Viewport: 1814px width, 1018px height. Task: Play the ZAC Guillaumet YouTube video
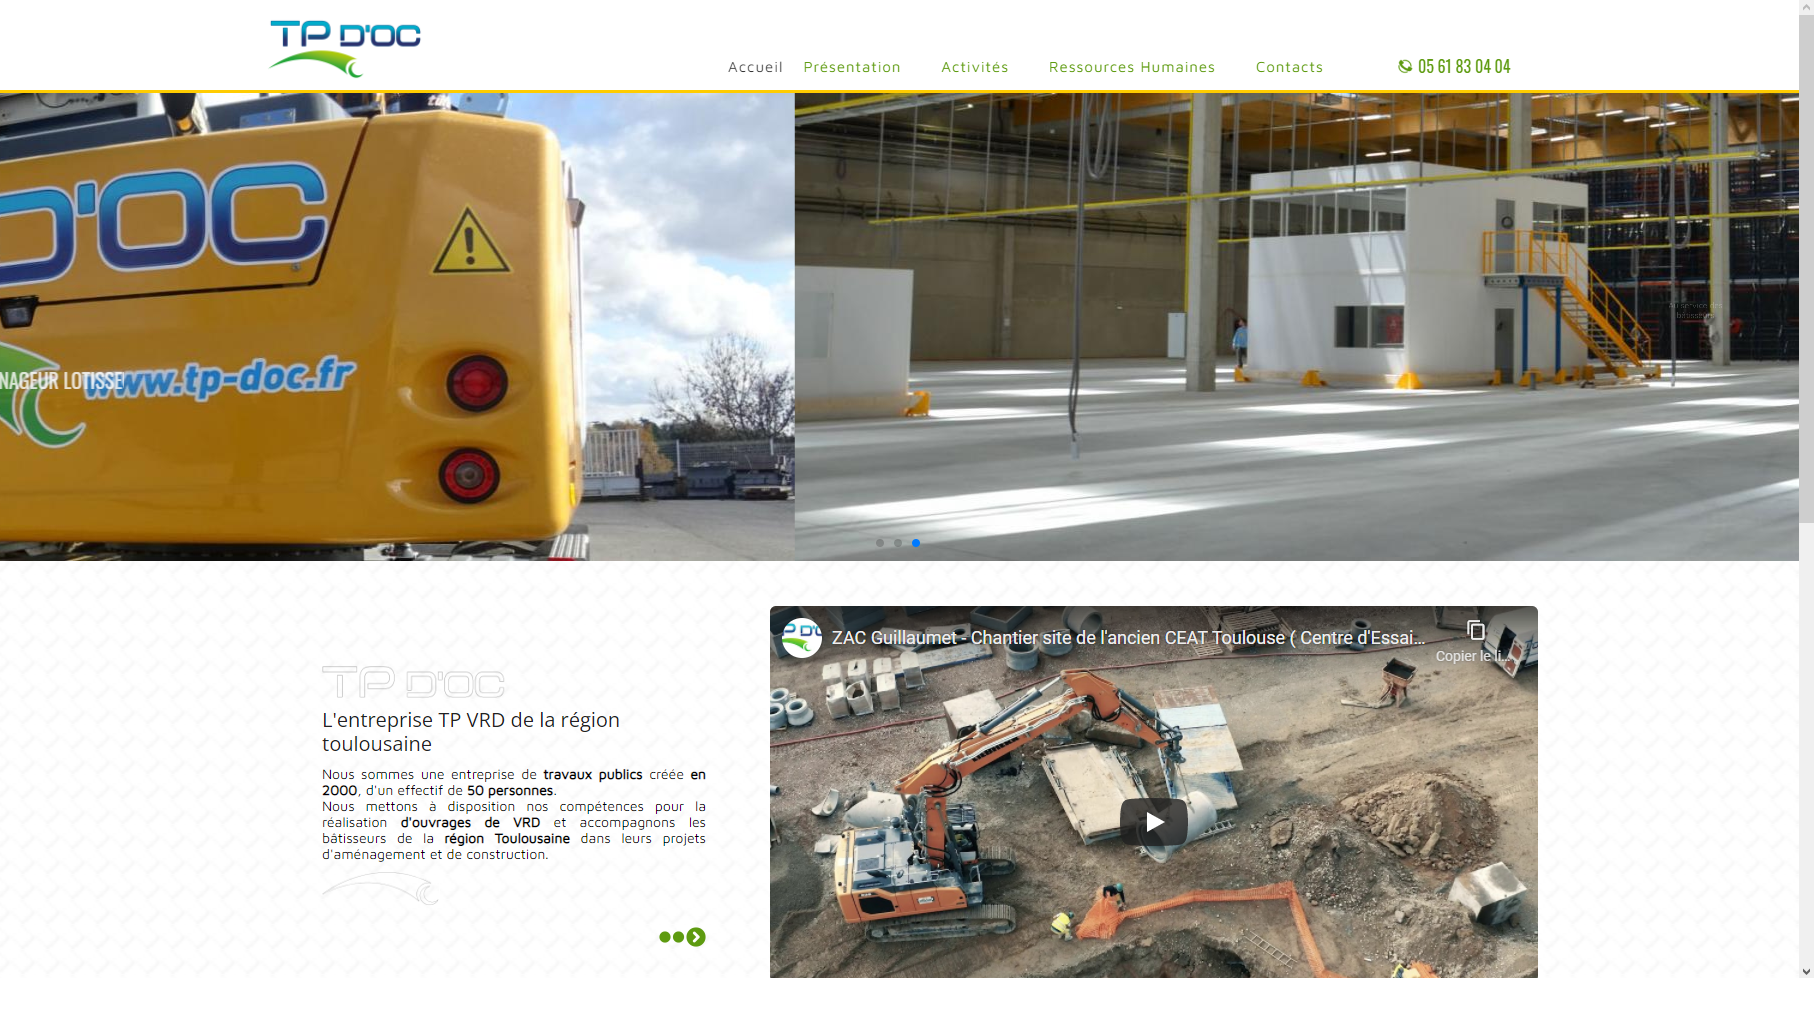click(1153, 822)
